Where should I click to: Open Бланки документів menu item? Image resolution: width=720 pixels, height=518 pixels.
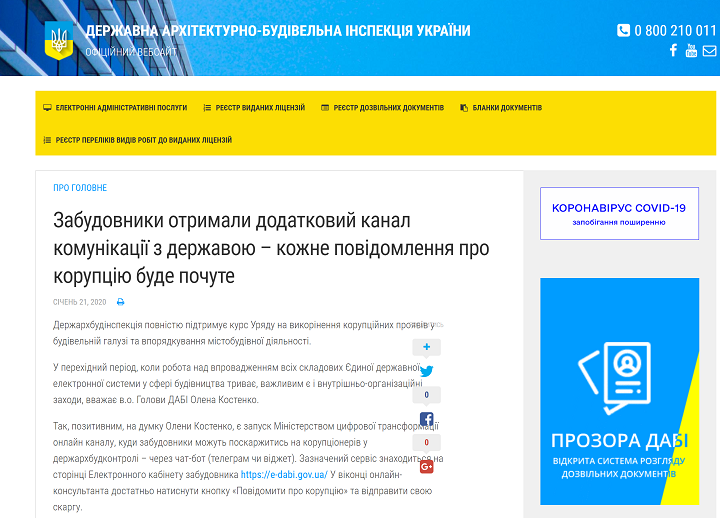(501, 107)
